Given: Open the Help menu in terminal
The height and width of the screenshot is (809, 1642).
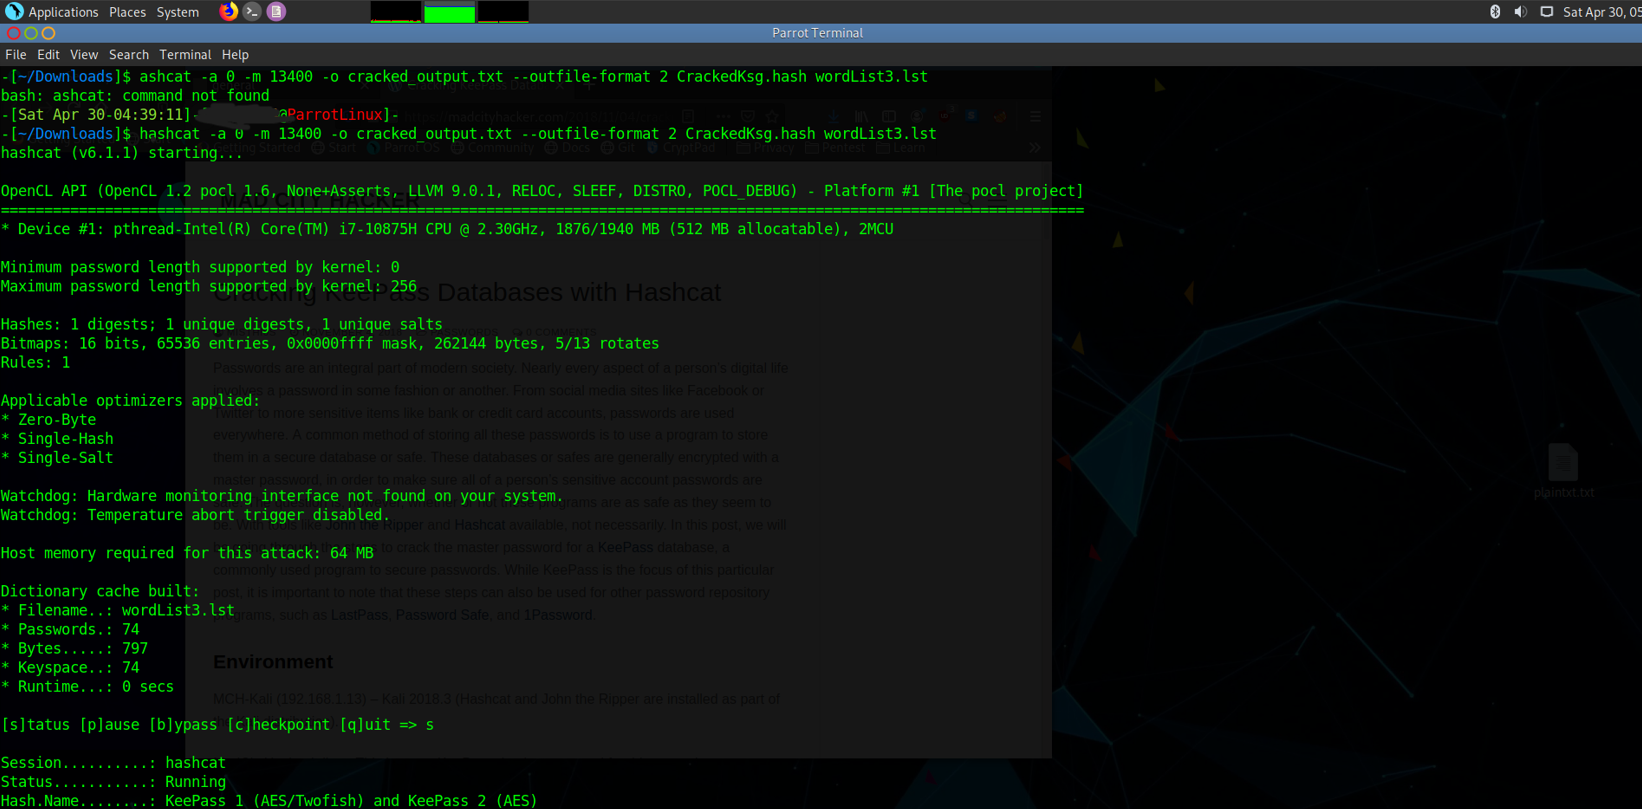Looking at the screenshot, I should click(235, 55).
